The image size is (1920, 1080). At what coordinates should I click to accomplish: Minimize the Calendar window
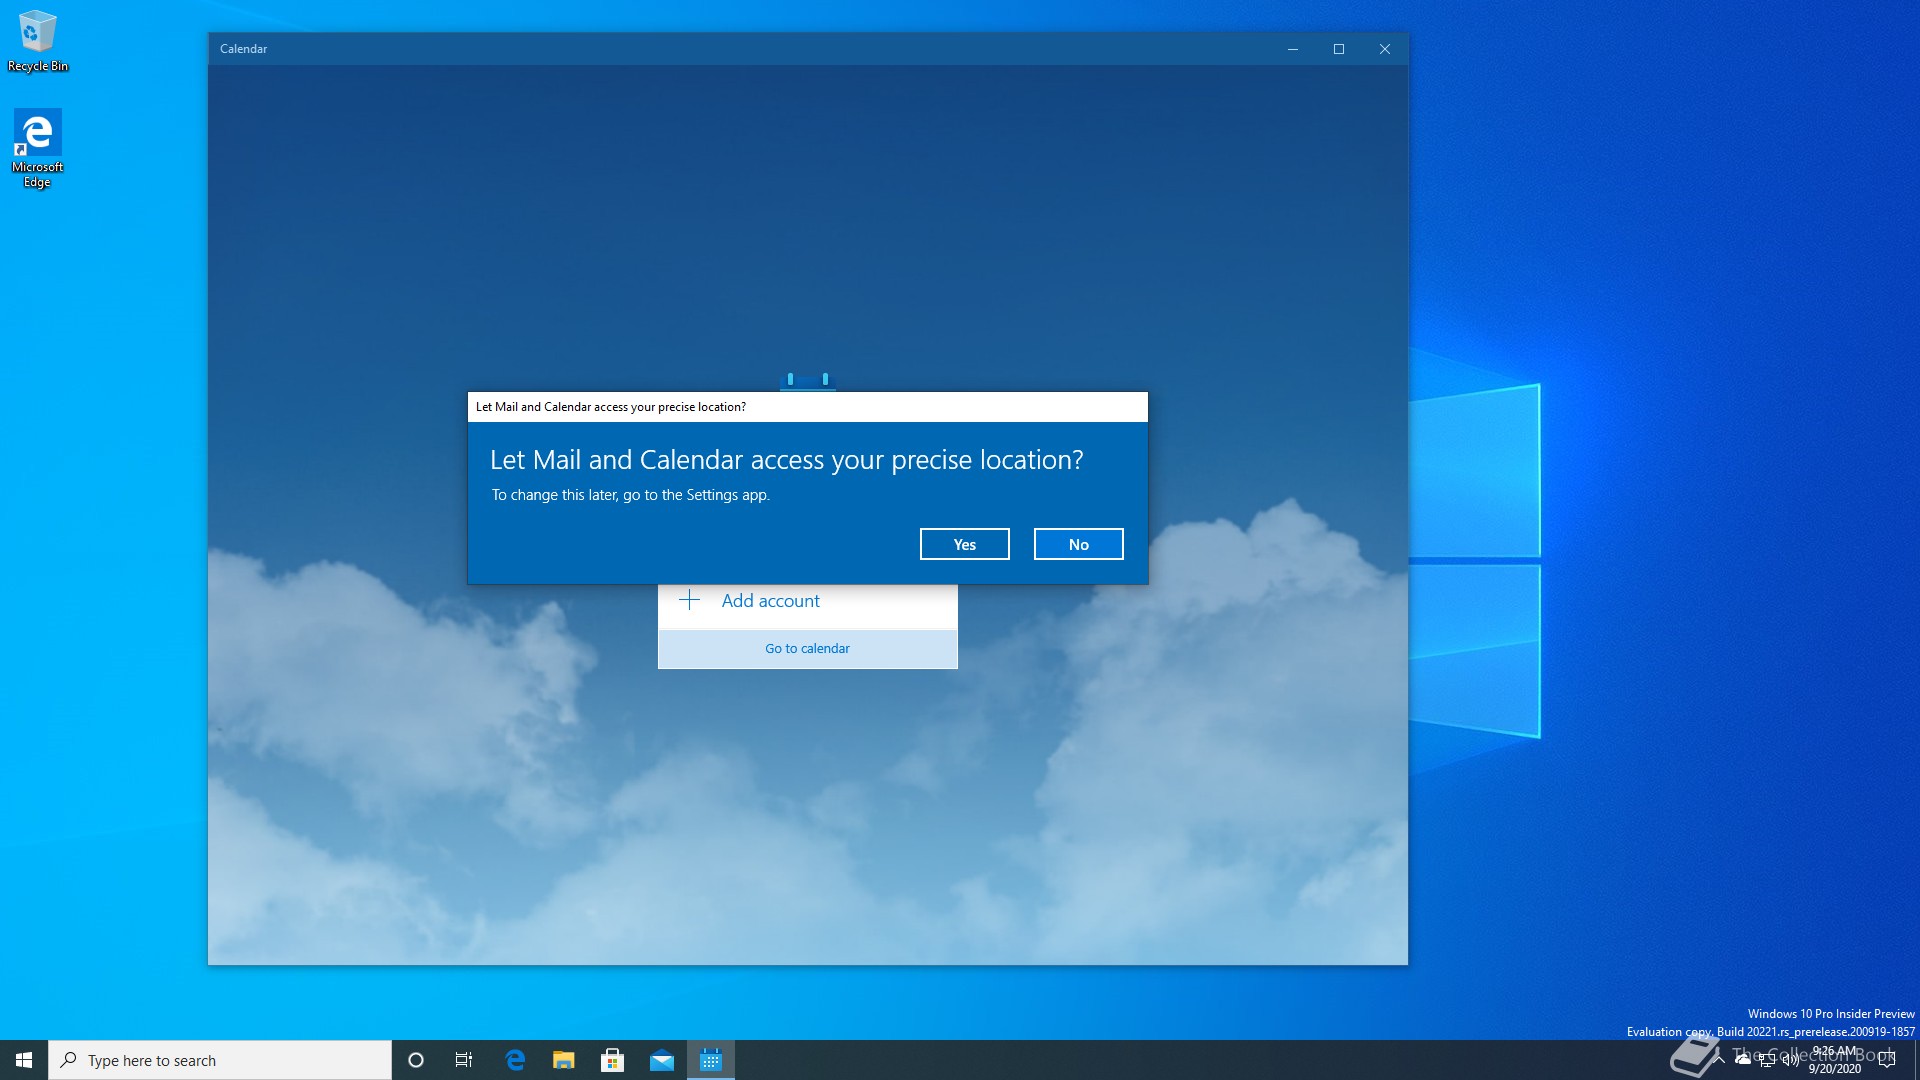(1293, 49)
